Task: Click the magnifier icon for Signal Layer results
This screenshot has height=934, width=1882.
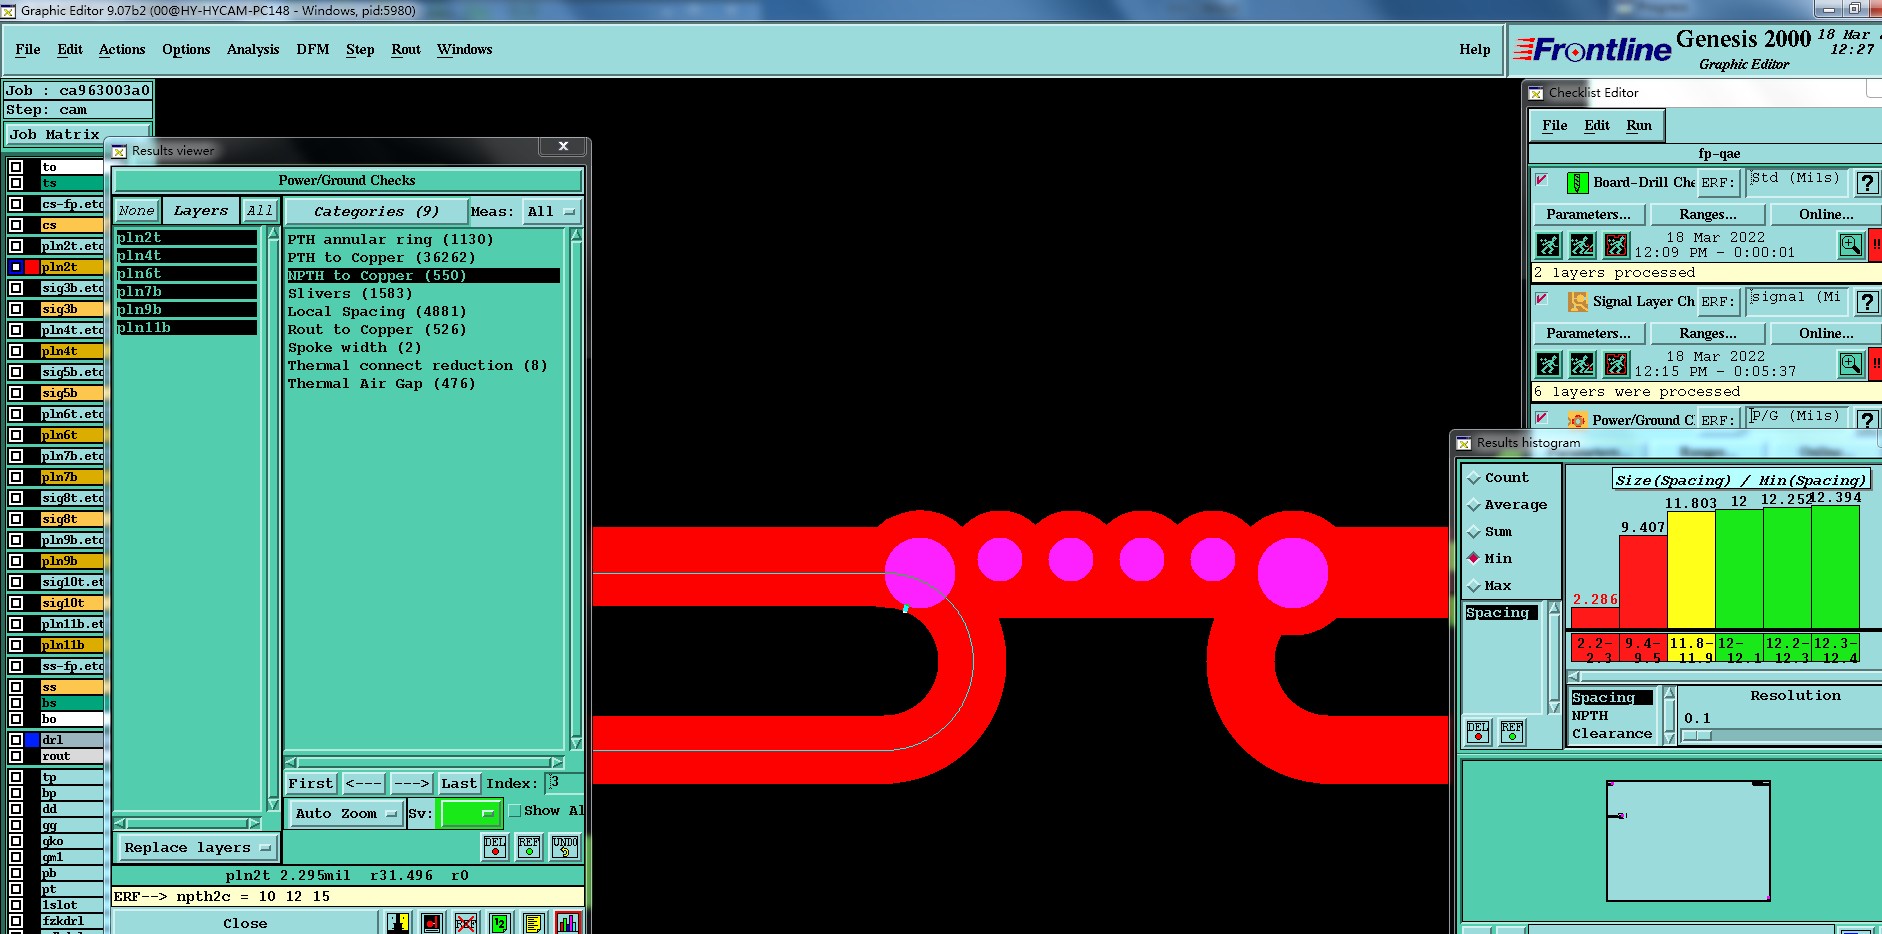Action: [x=1851, y=364]
